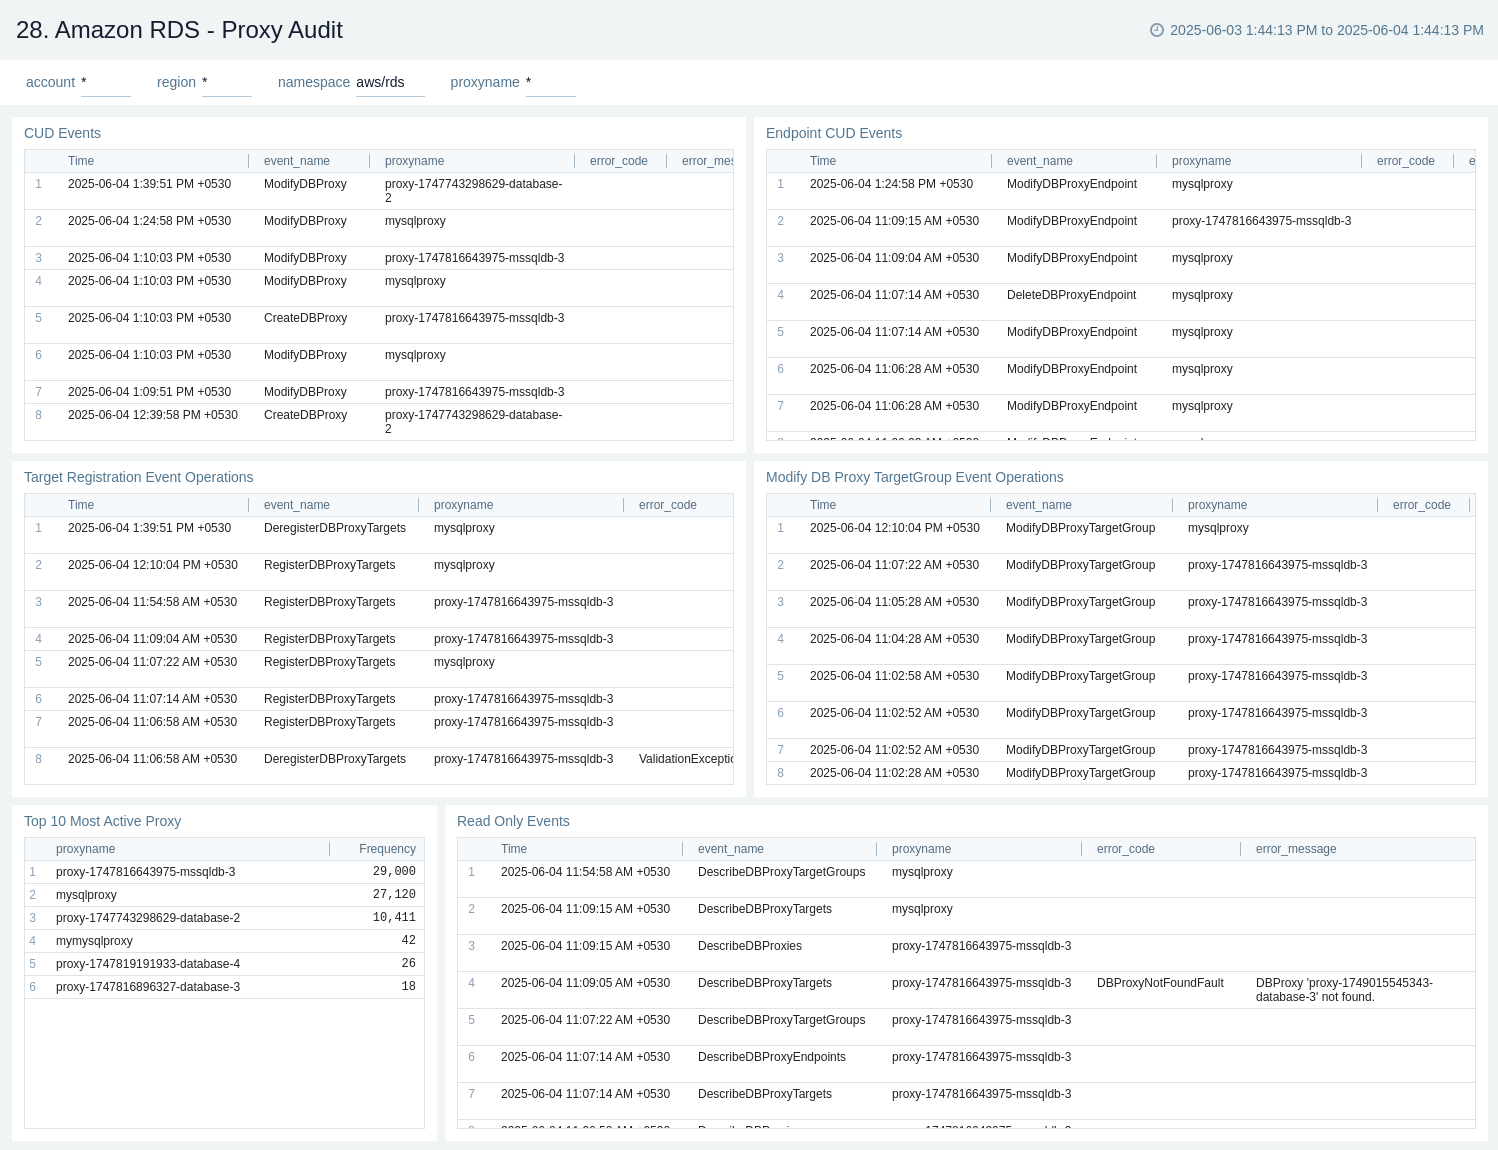Image resolution: width=1498 pixels, height=1150 pixels.
Task: Click the dashboard title Amazon RDS Proxy Audit
Action: point(179,30)
